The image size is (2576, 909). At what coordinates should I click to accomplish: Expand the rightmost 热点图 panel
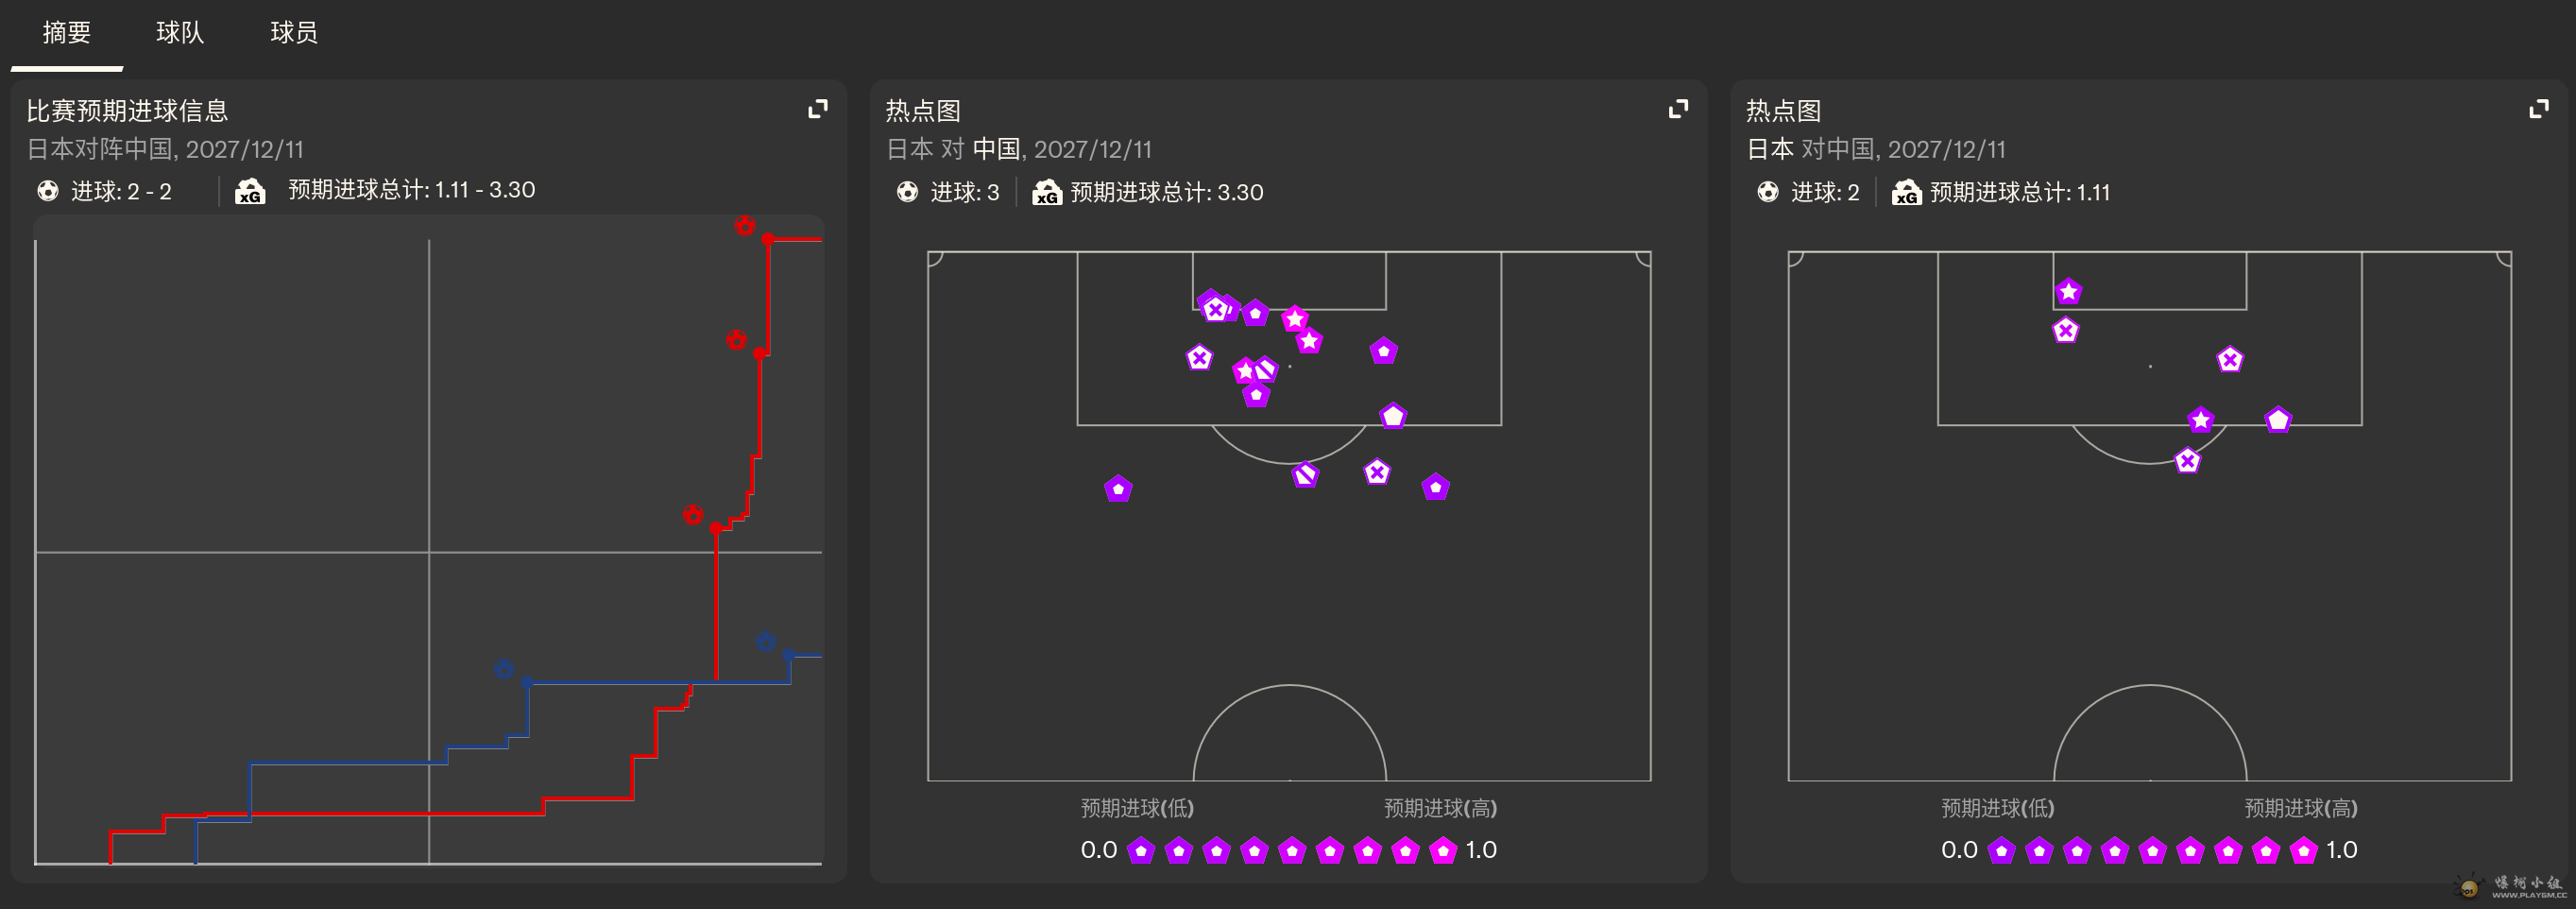(x=2538, y=109)
